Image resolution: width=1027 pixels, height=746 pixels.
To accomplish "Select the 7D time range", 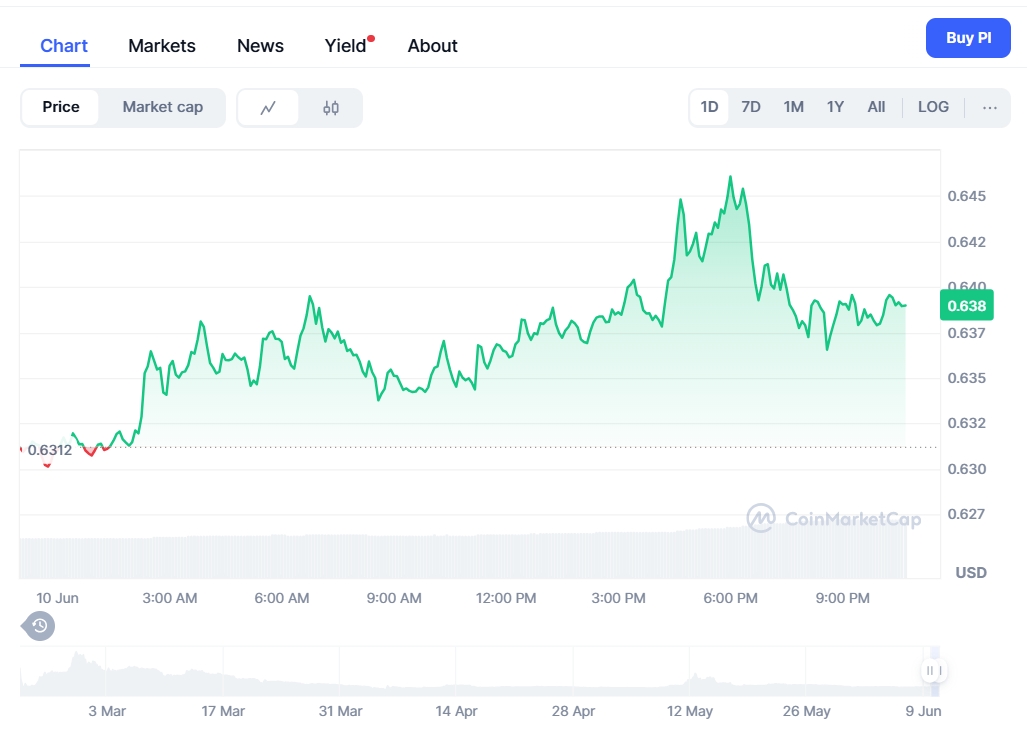I will (751, 107).
